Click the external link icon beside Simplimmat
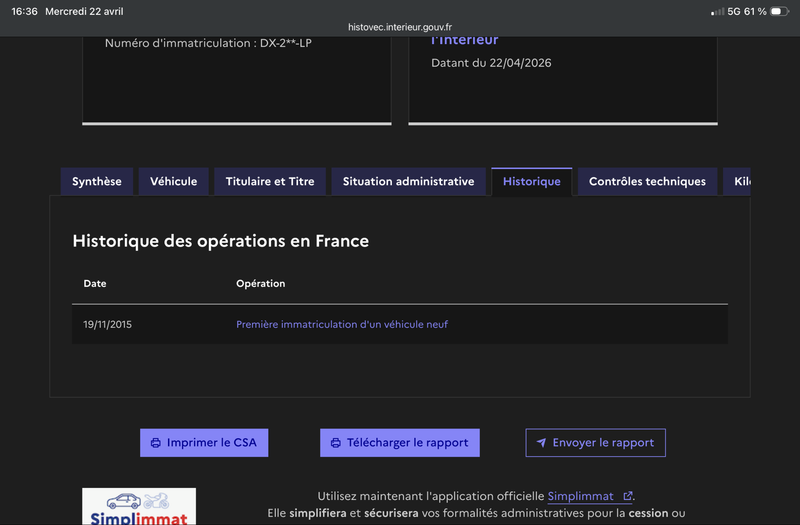800x525 pixels. click(x=628, y=495)
